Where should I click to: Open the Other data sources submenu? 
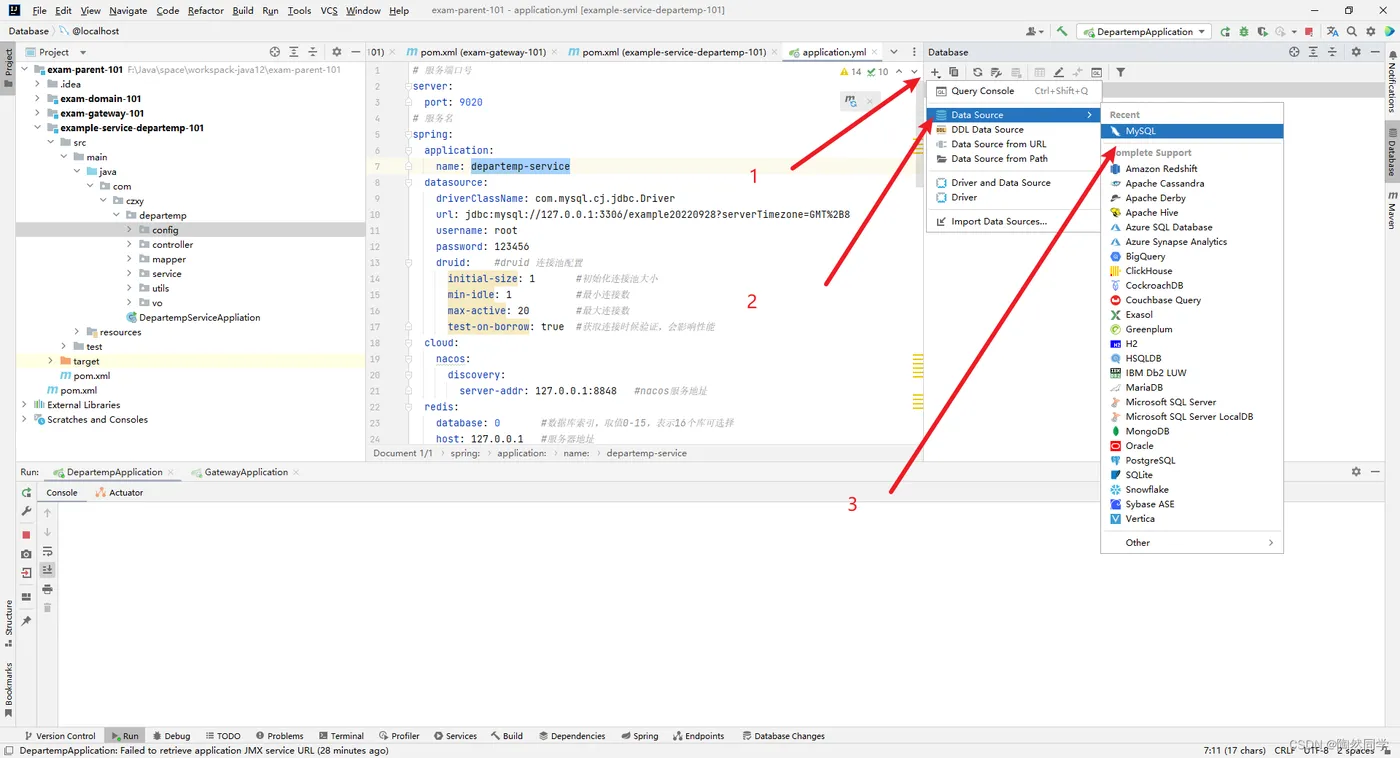(1192, 542)
